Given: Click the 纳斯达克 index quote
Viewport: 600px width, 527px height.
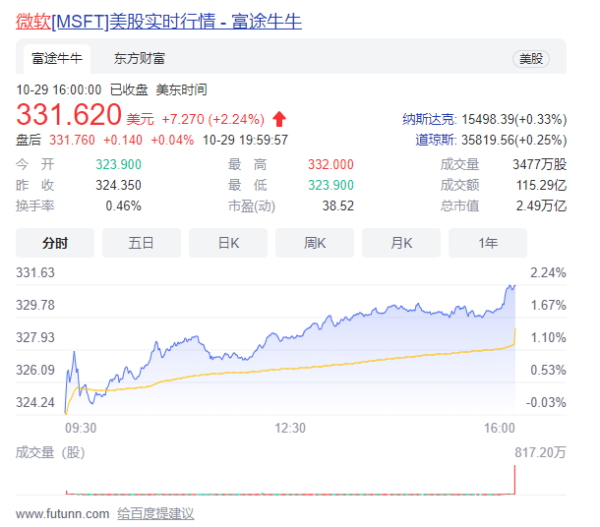Looking at the screenshot, I should [484, 119].
